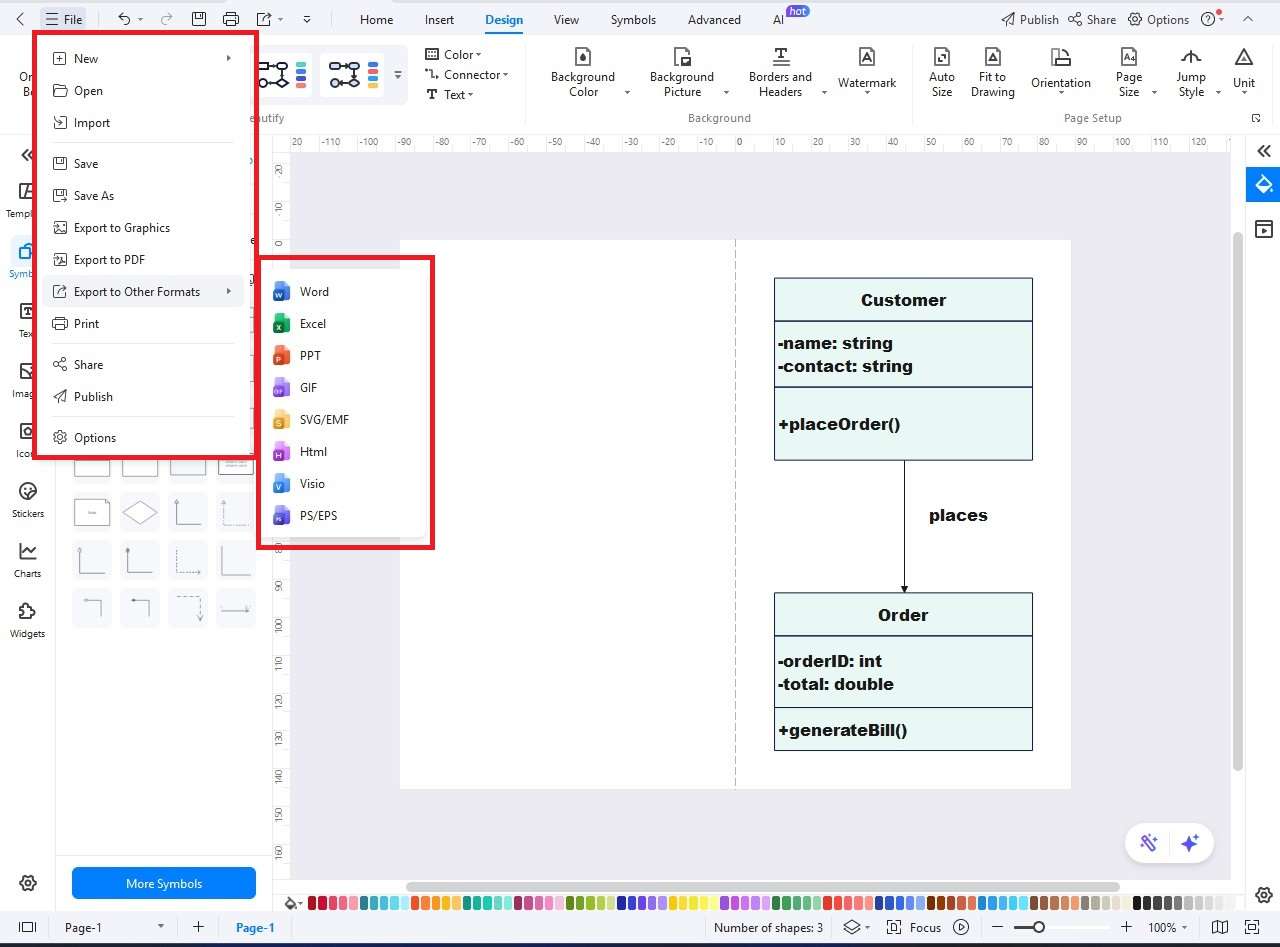Click the Visio export icon
The image size is (1280, 947).
click(x=281, y=484)
